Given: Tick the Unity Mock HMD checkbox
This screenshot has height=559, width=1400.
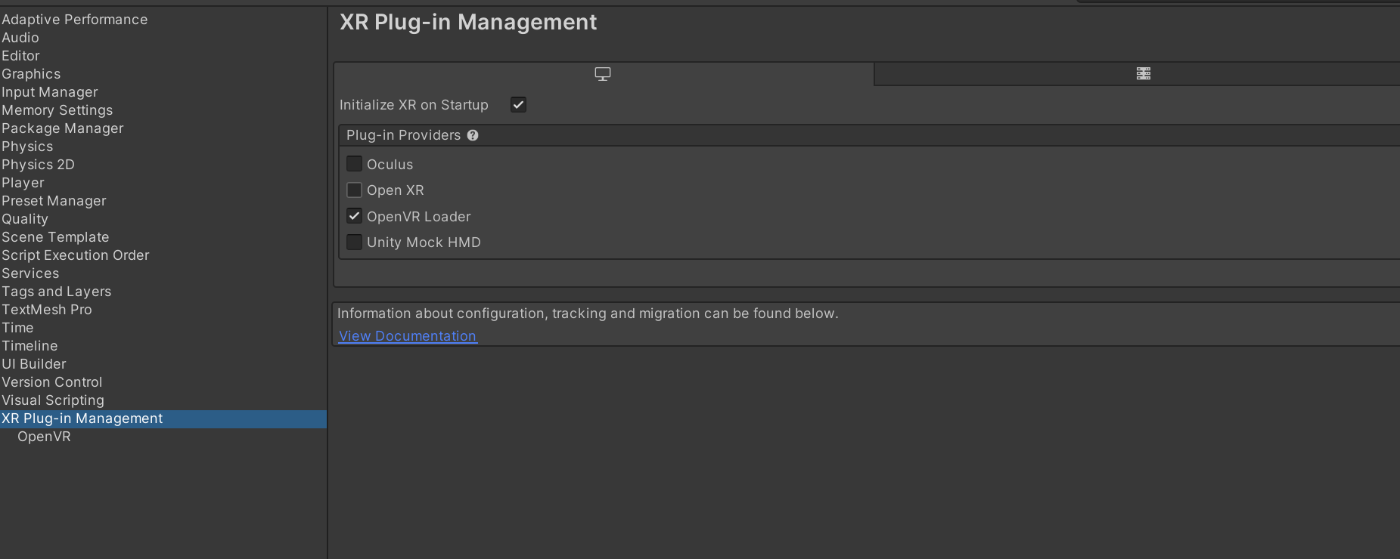Looking at the screenshot, I should [354, 242].
